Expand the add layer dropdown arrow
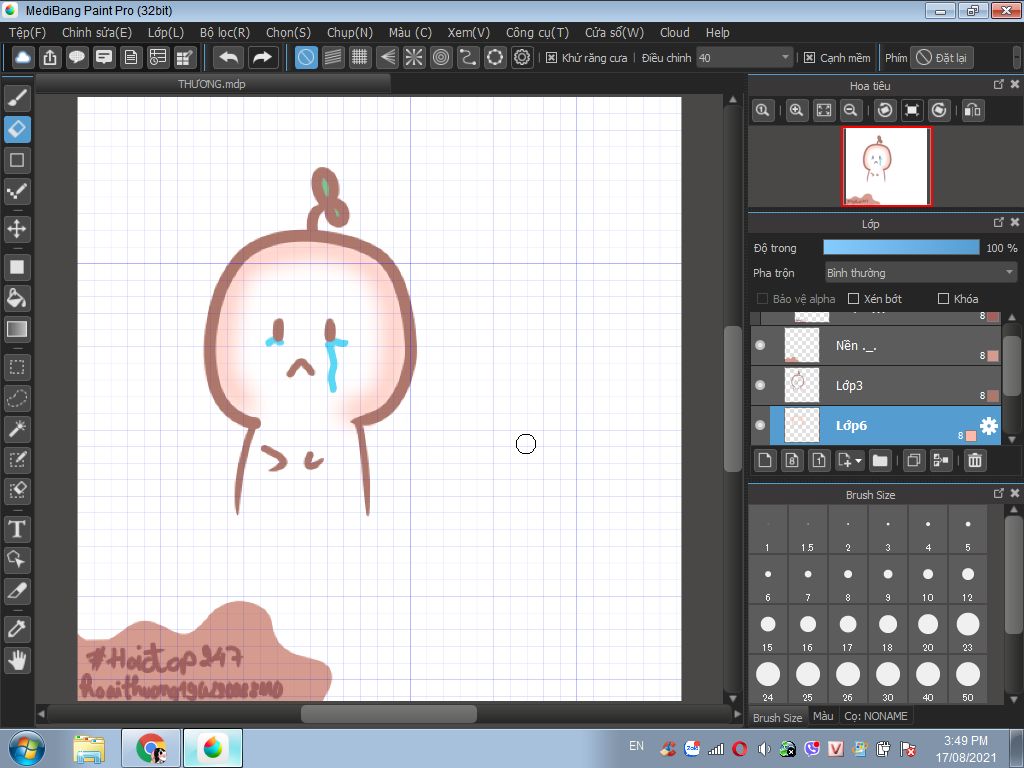 [x=858, y=460]
